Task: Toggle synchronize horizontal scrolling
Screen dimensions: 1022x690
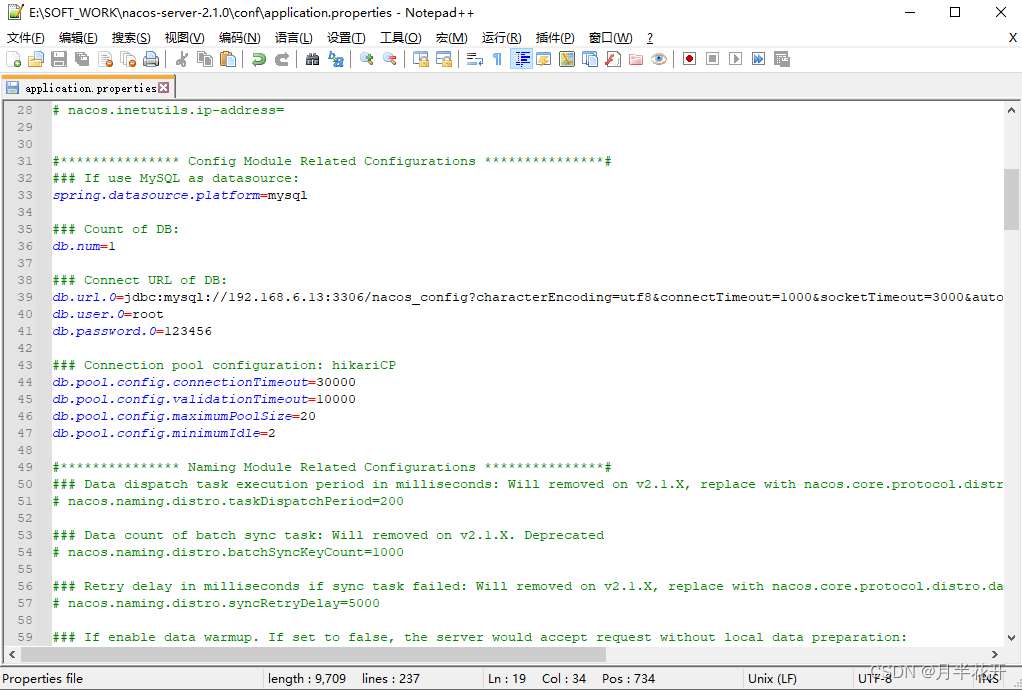Action: 444,59
